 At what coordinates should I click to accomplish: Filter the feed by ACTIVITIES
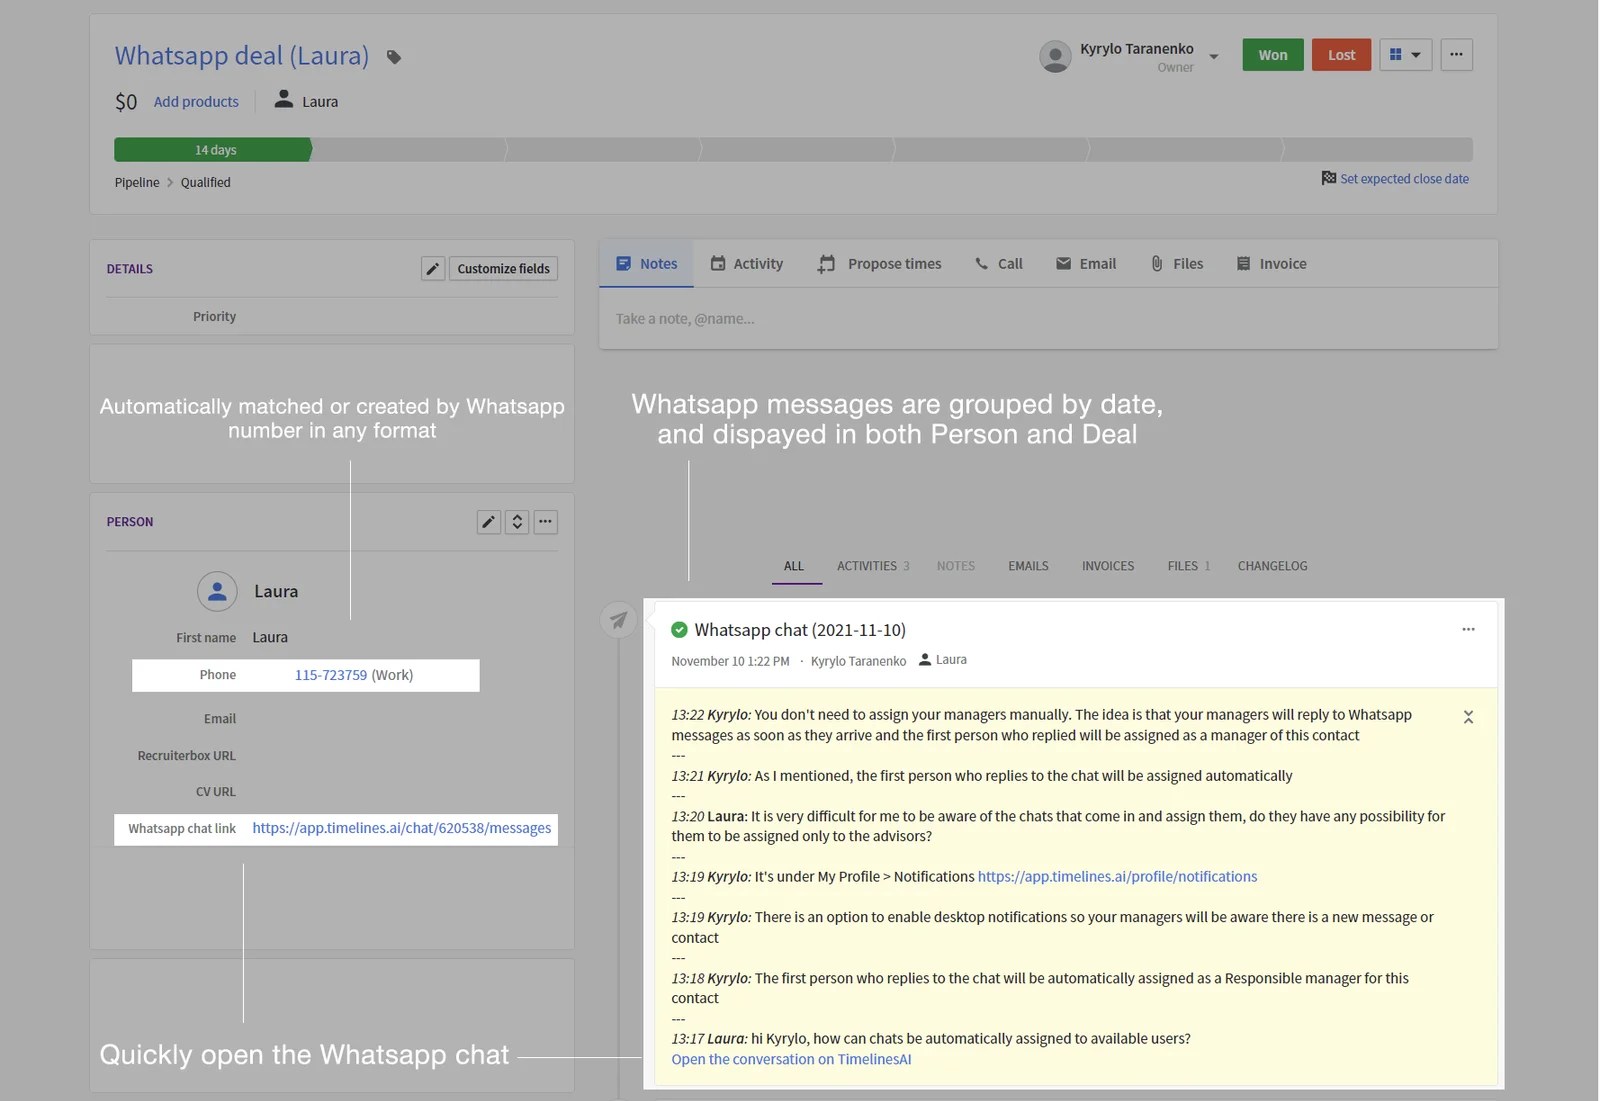tap(873, 566)
